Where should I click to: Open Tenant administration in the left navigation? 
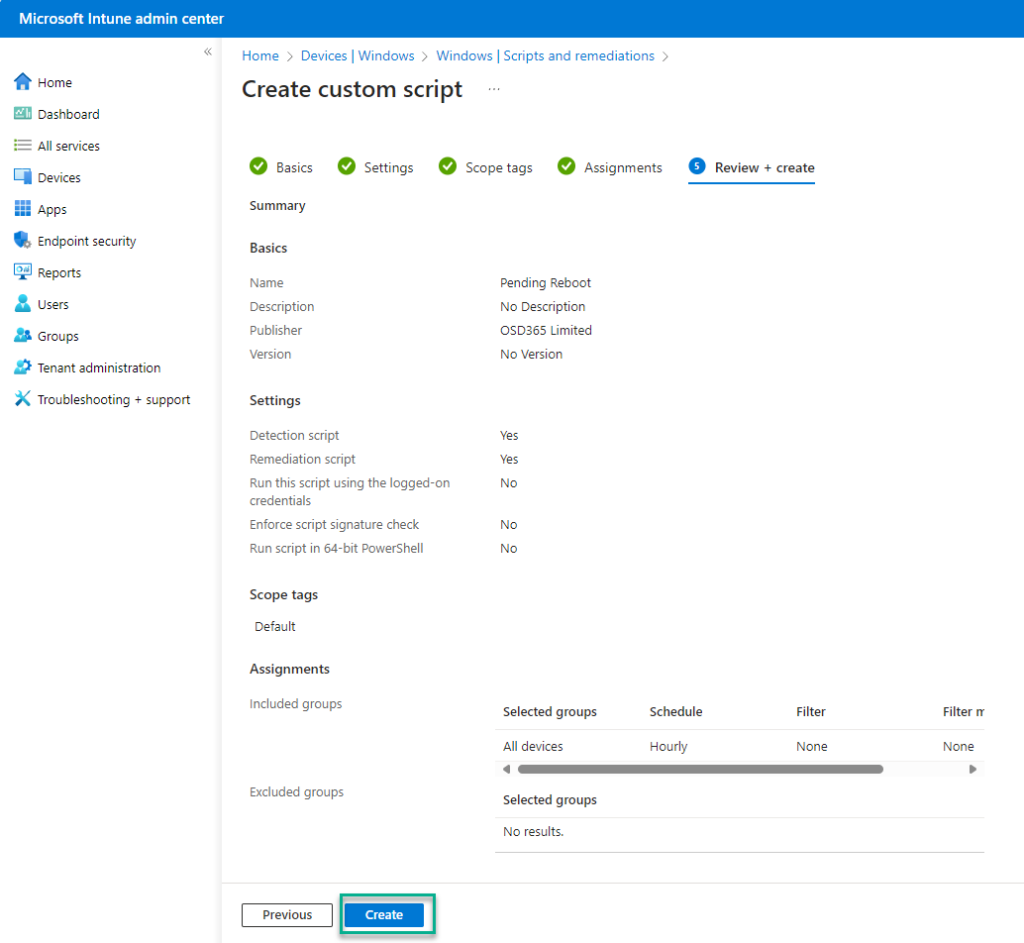(x=99, y=368)
